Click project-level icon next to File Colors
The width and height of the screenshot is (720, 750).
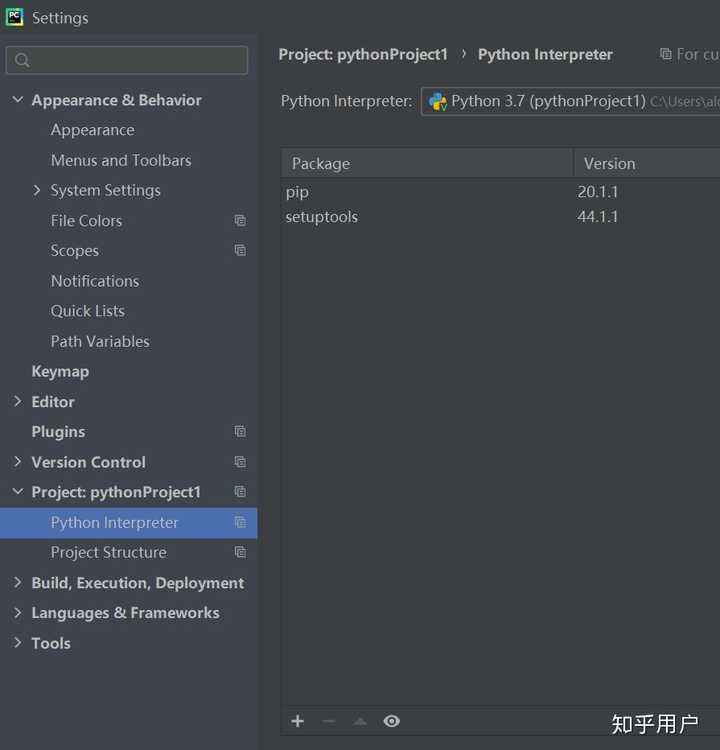point(240,221)
